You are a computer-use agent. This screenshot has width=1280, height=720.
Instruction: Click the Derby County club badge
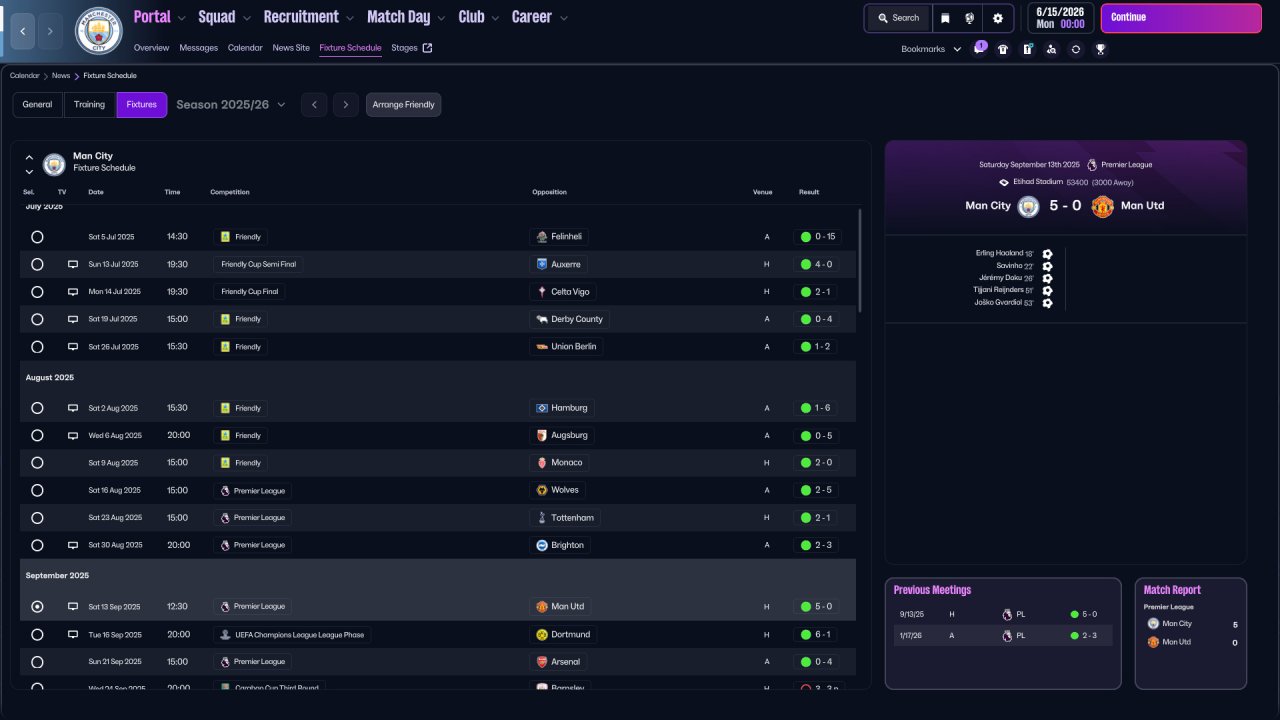click(542, 319)
